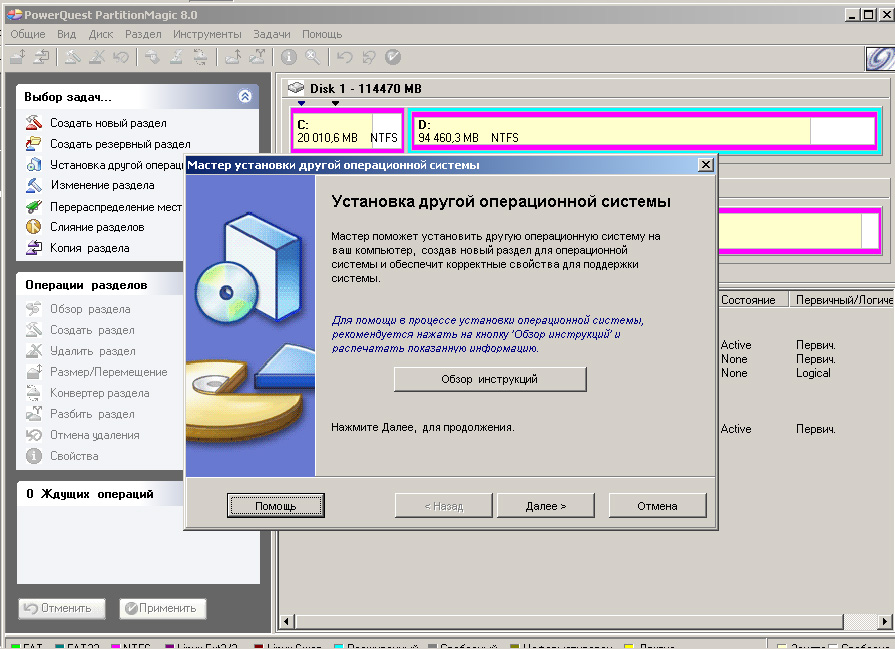Click the Установка другой операционной системы task icon
Screen dimensions: 895x650
[34, 164]
